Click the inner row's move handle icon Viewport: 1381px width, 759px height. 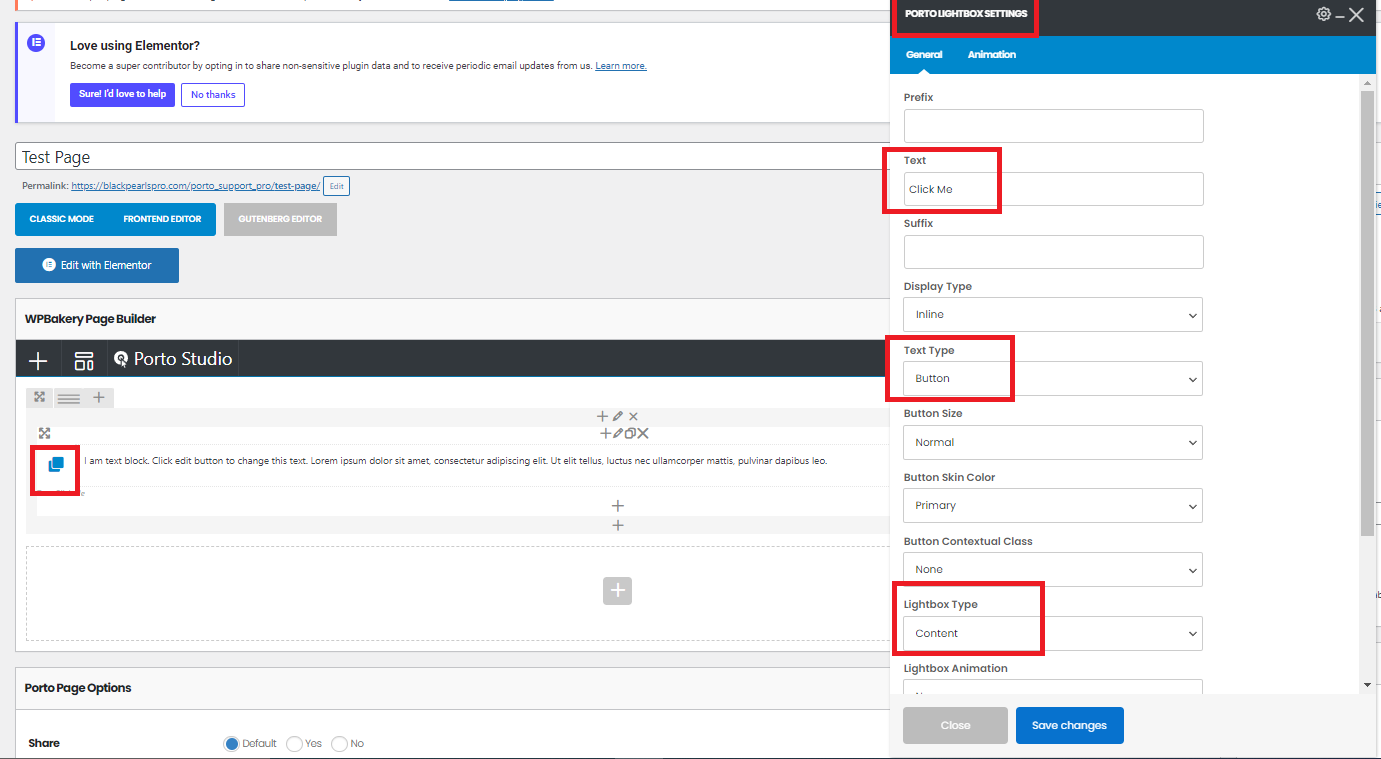pyautogui.click(x=44, y=433)
